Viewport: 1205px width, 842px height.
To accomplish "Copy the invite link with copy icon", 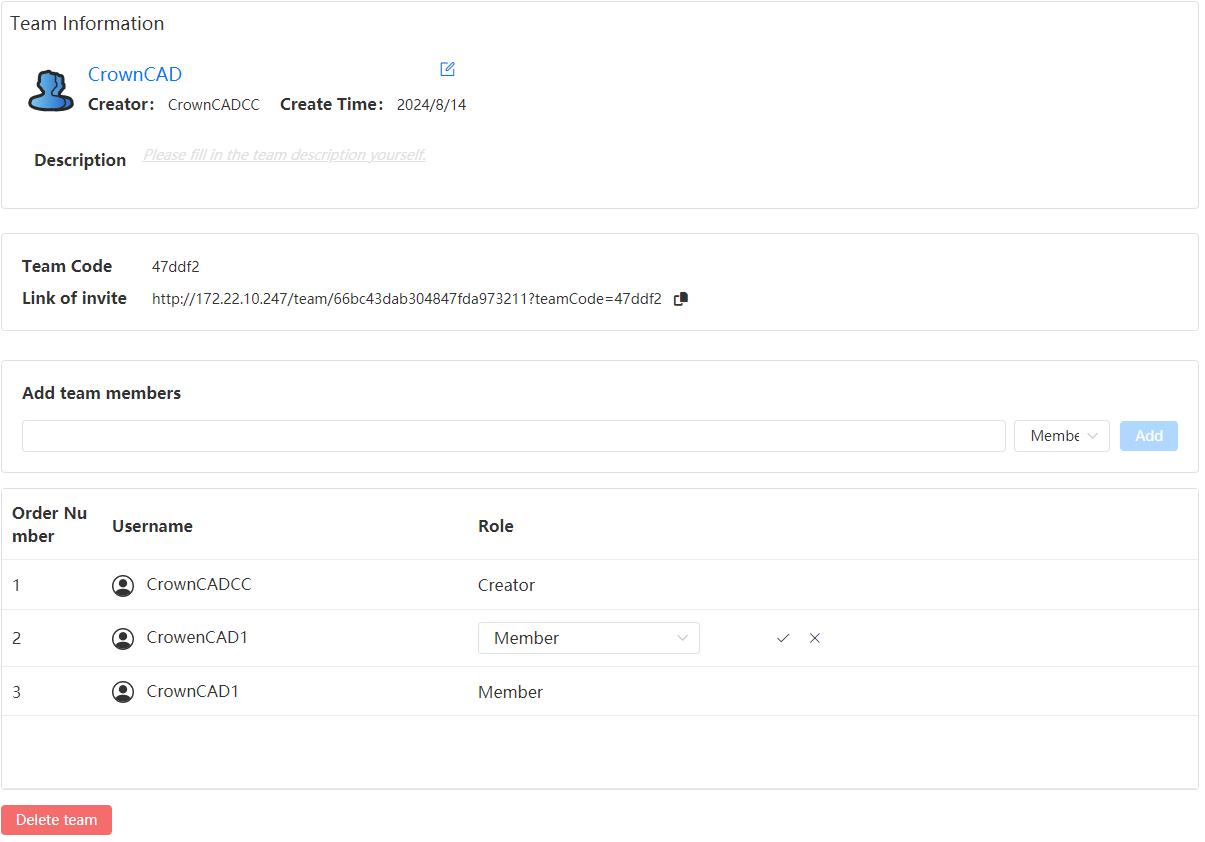I will (x=681, y=299).
